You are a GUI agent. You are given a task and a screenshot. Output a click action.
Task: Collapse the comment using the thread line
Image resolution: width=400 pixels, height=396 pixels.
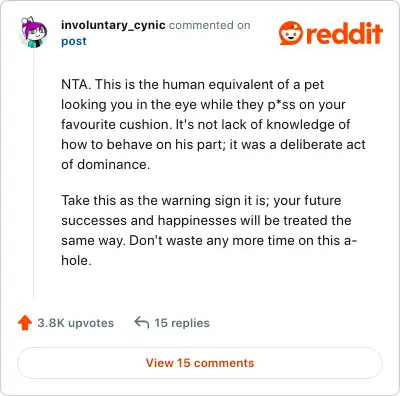coord(33,173)
